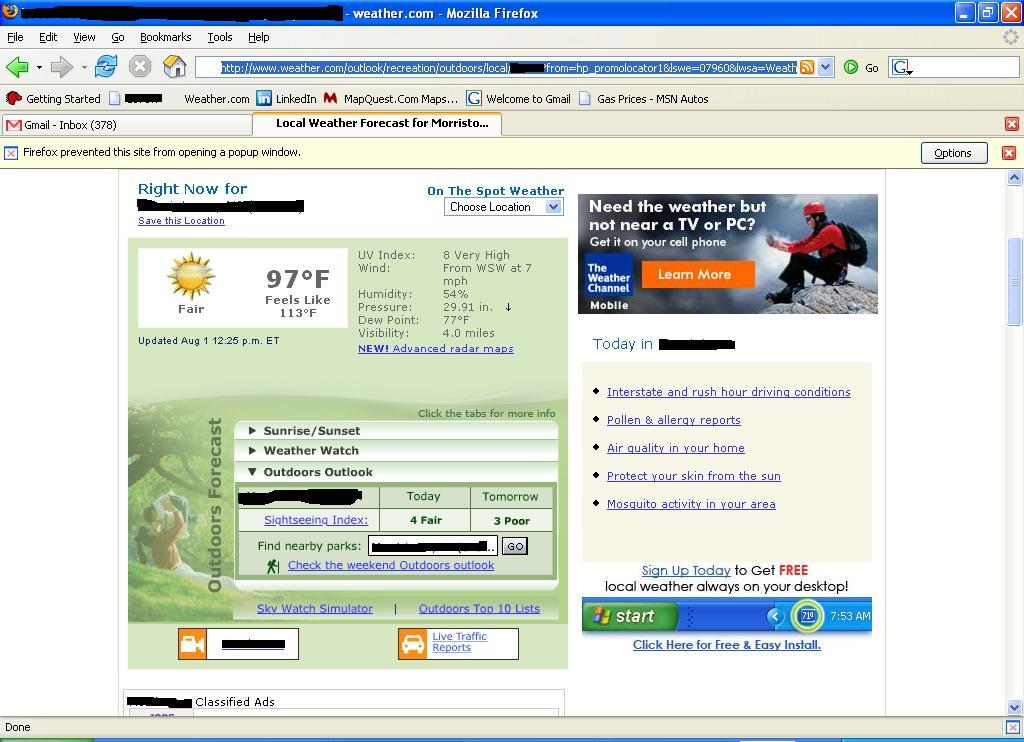Open the Save this Location link
This screenshot has width=1024, height=742.
click(x=181, y=221)
